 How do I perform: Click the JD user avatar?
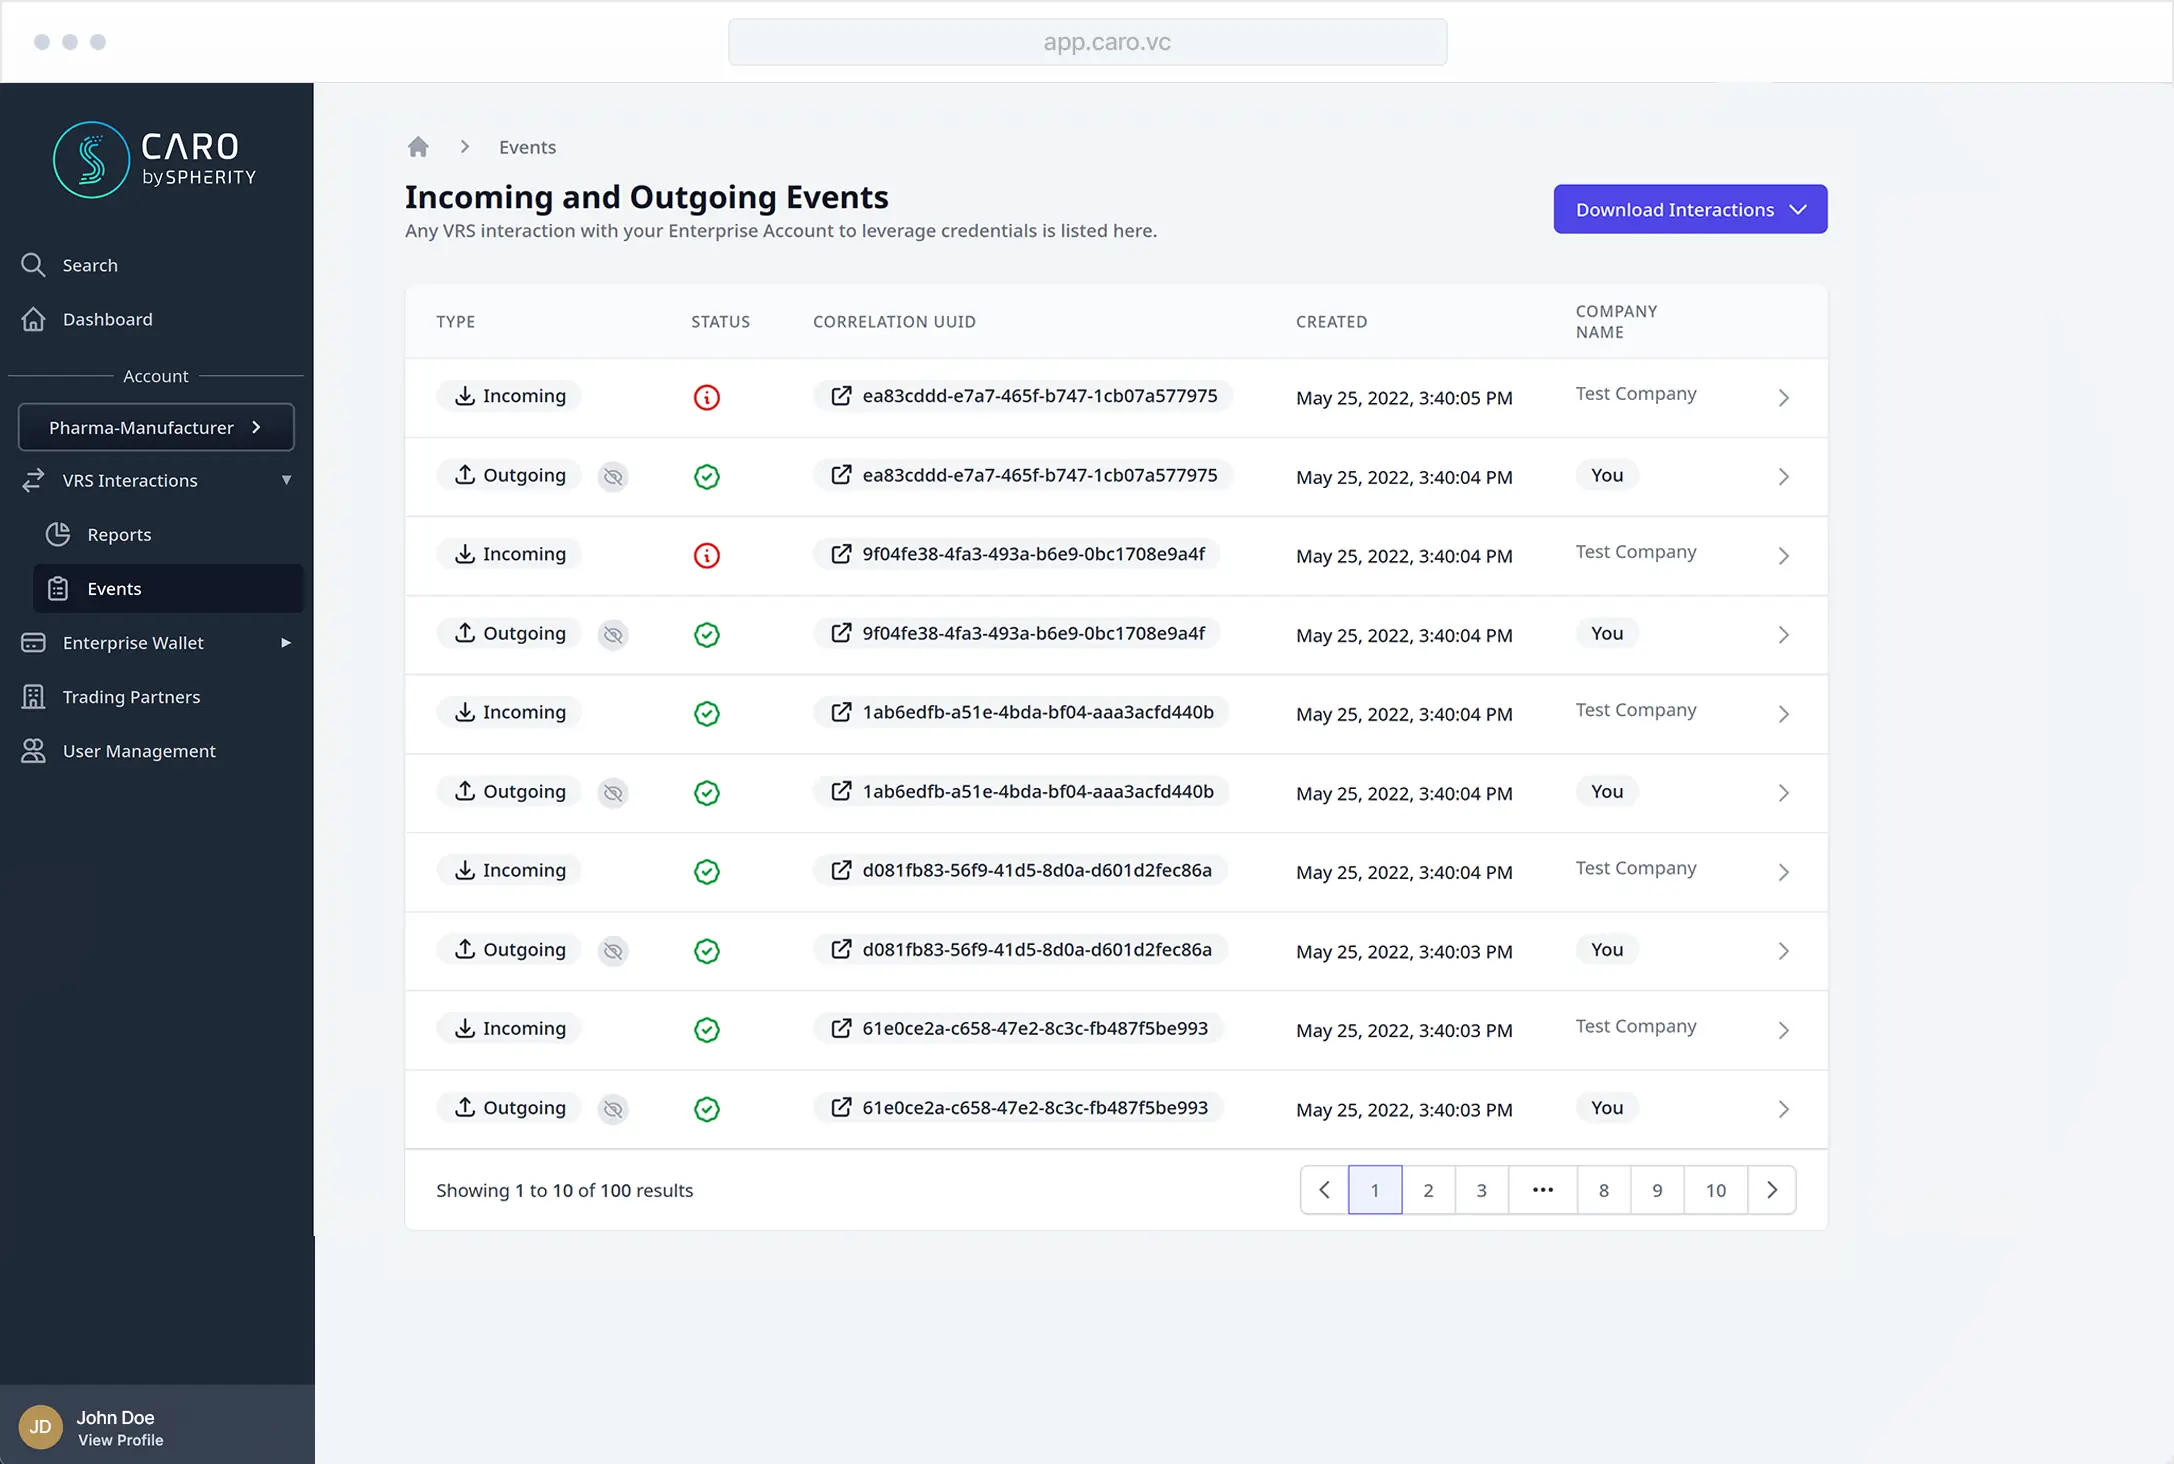pos(40,1426)
